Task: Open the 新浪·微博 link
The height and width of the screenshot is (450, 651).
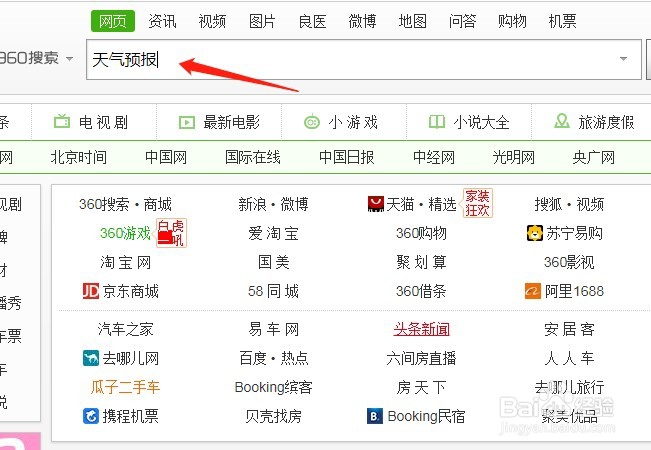Action: [x=273, y=204]
